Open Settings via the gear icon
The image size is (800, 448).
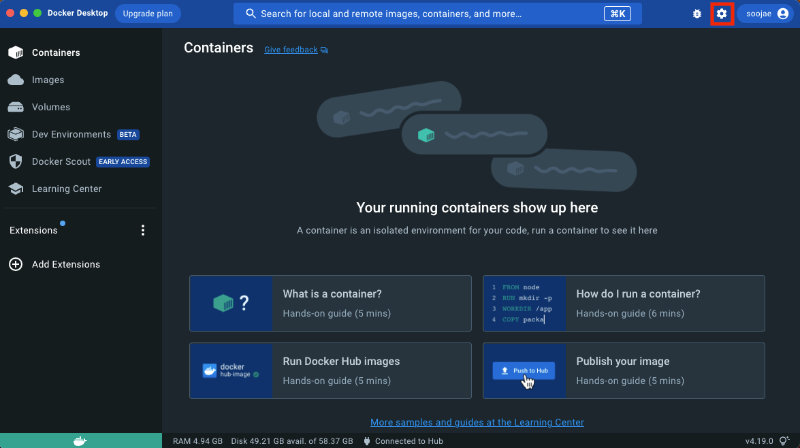721,14
